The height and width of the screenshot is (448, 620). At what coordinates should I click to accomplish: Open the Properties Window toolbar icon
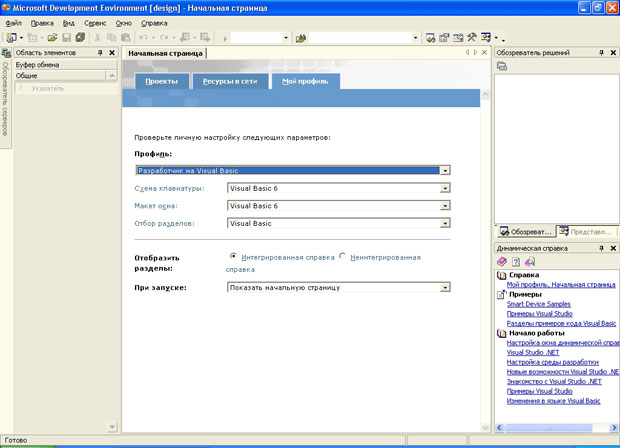(x=444, y=38)
